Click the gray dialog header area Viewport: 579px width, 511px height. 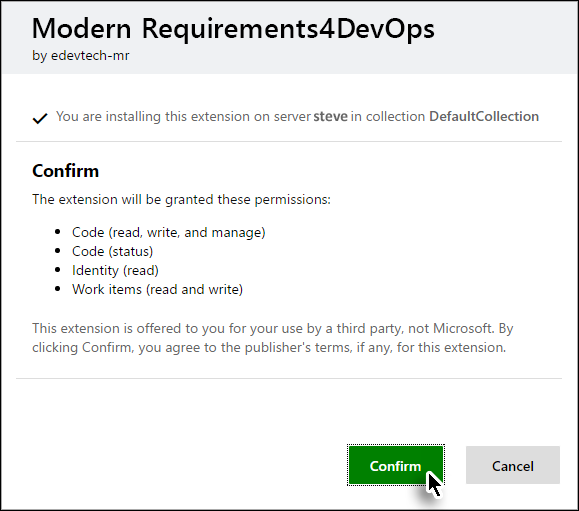click(290, 37)
